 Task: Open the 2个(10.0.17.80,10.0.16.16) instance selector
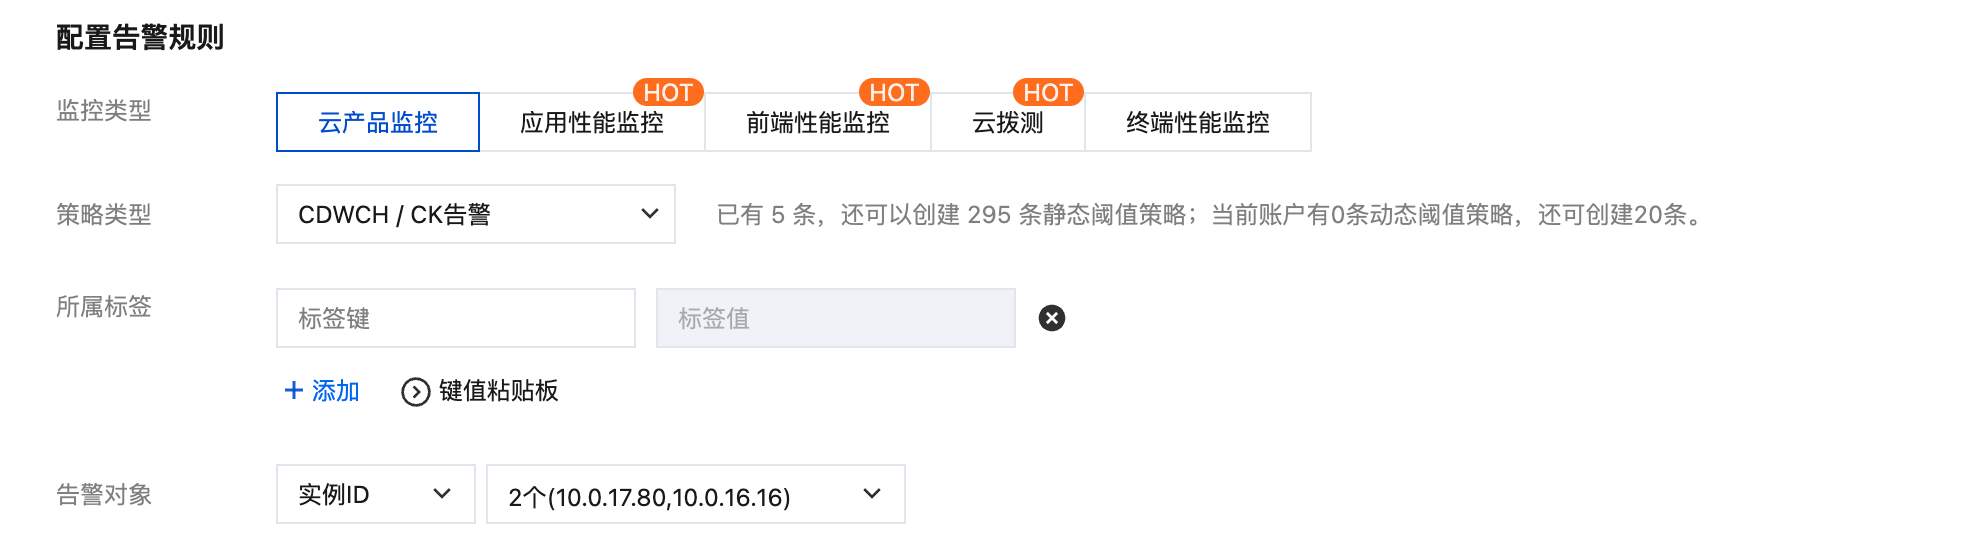[x=696, y=494]
